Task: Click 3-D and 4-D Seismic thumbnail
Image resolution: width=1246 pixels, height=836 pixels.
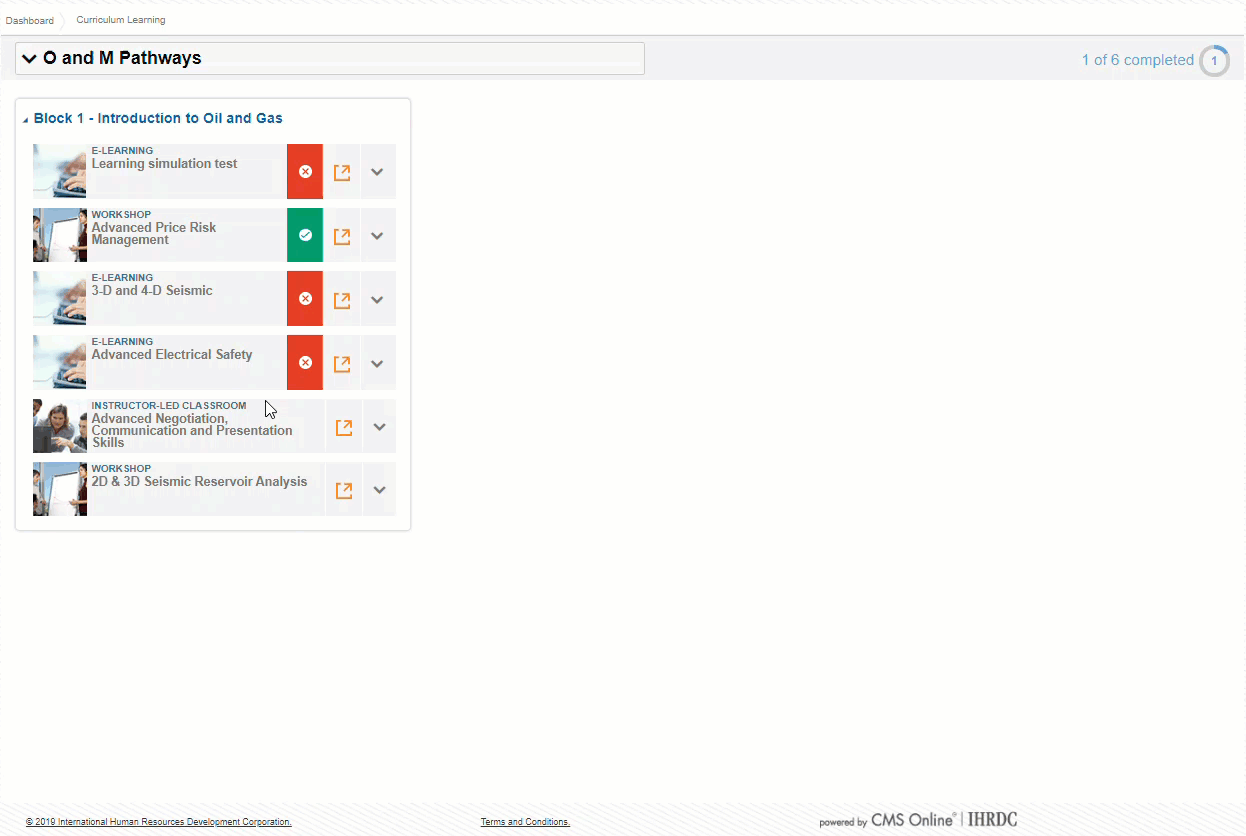Action: 60,298
